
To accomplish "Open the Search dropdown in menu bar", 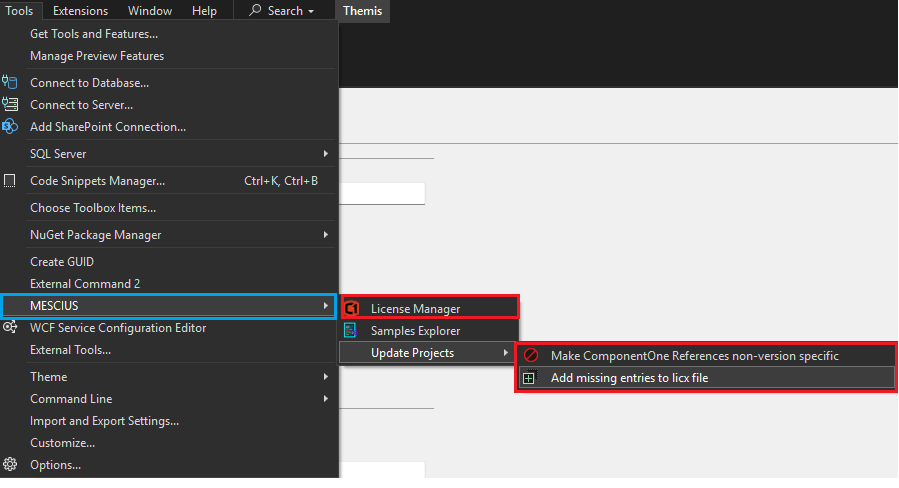I will click(281, 11).
